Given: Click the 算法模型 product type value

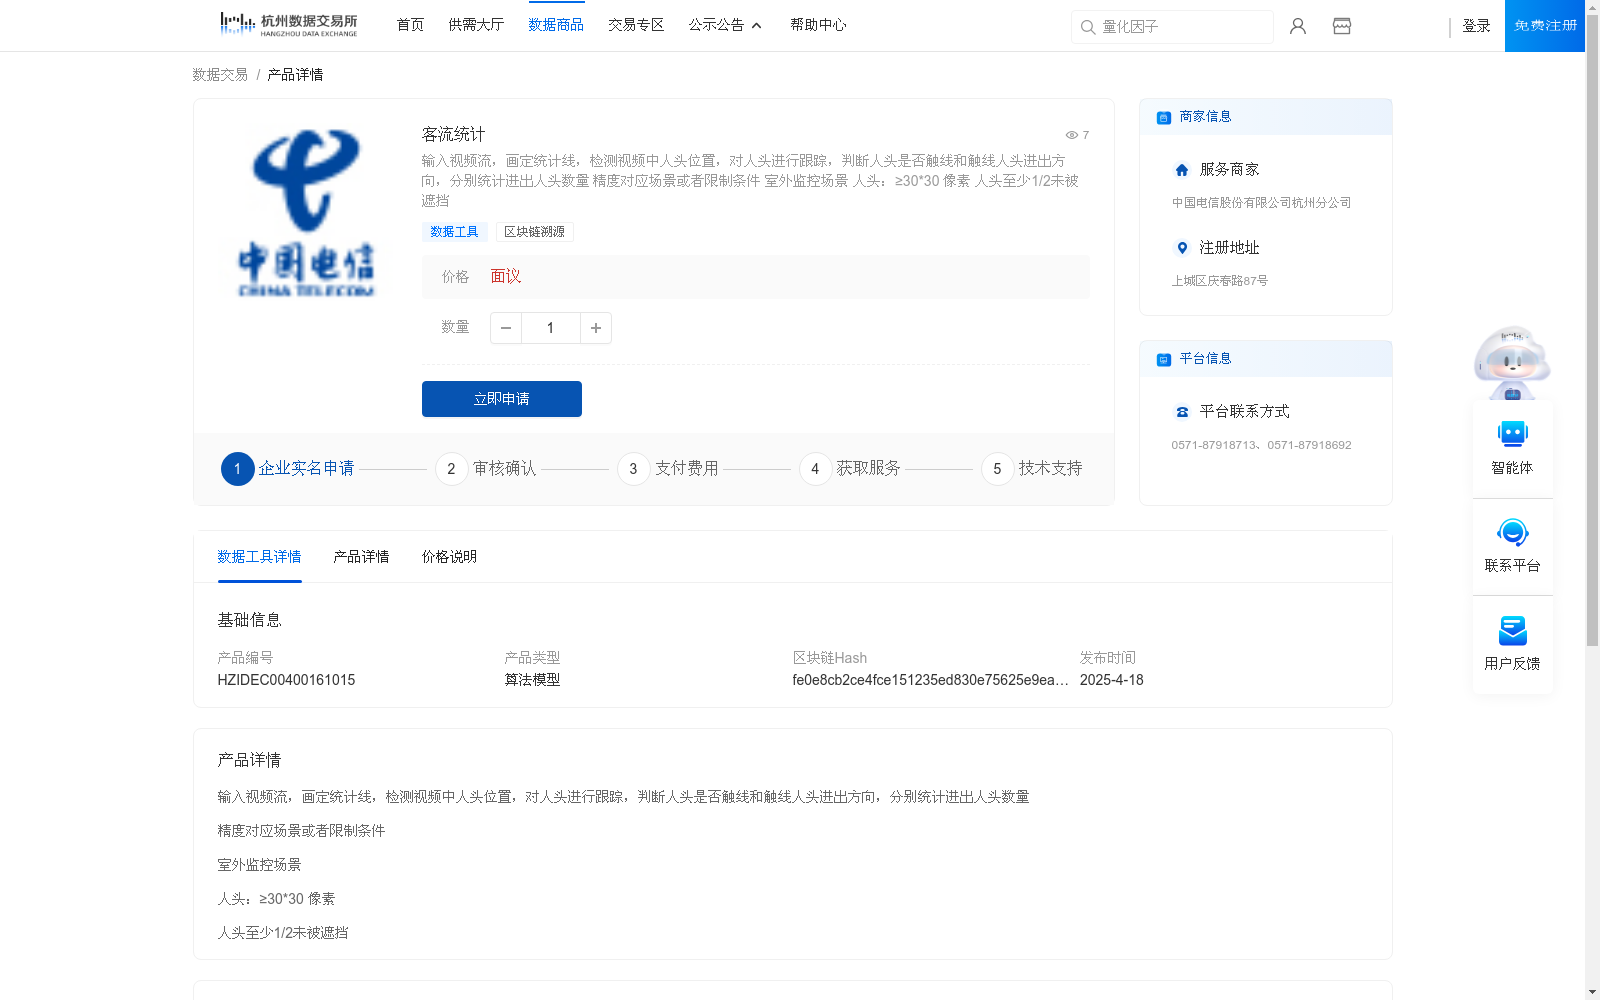Looking at the screenshot, I should click(532, 680).
